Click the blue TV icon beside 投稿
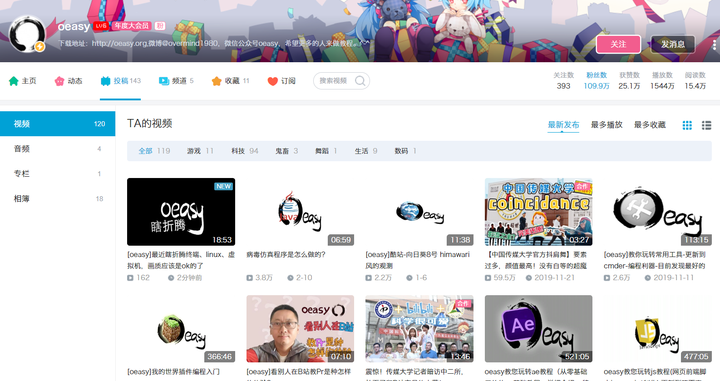The height and width of the screenshot is (381, 720). click(x=106, y=81)
